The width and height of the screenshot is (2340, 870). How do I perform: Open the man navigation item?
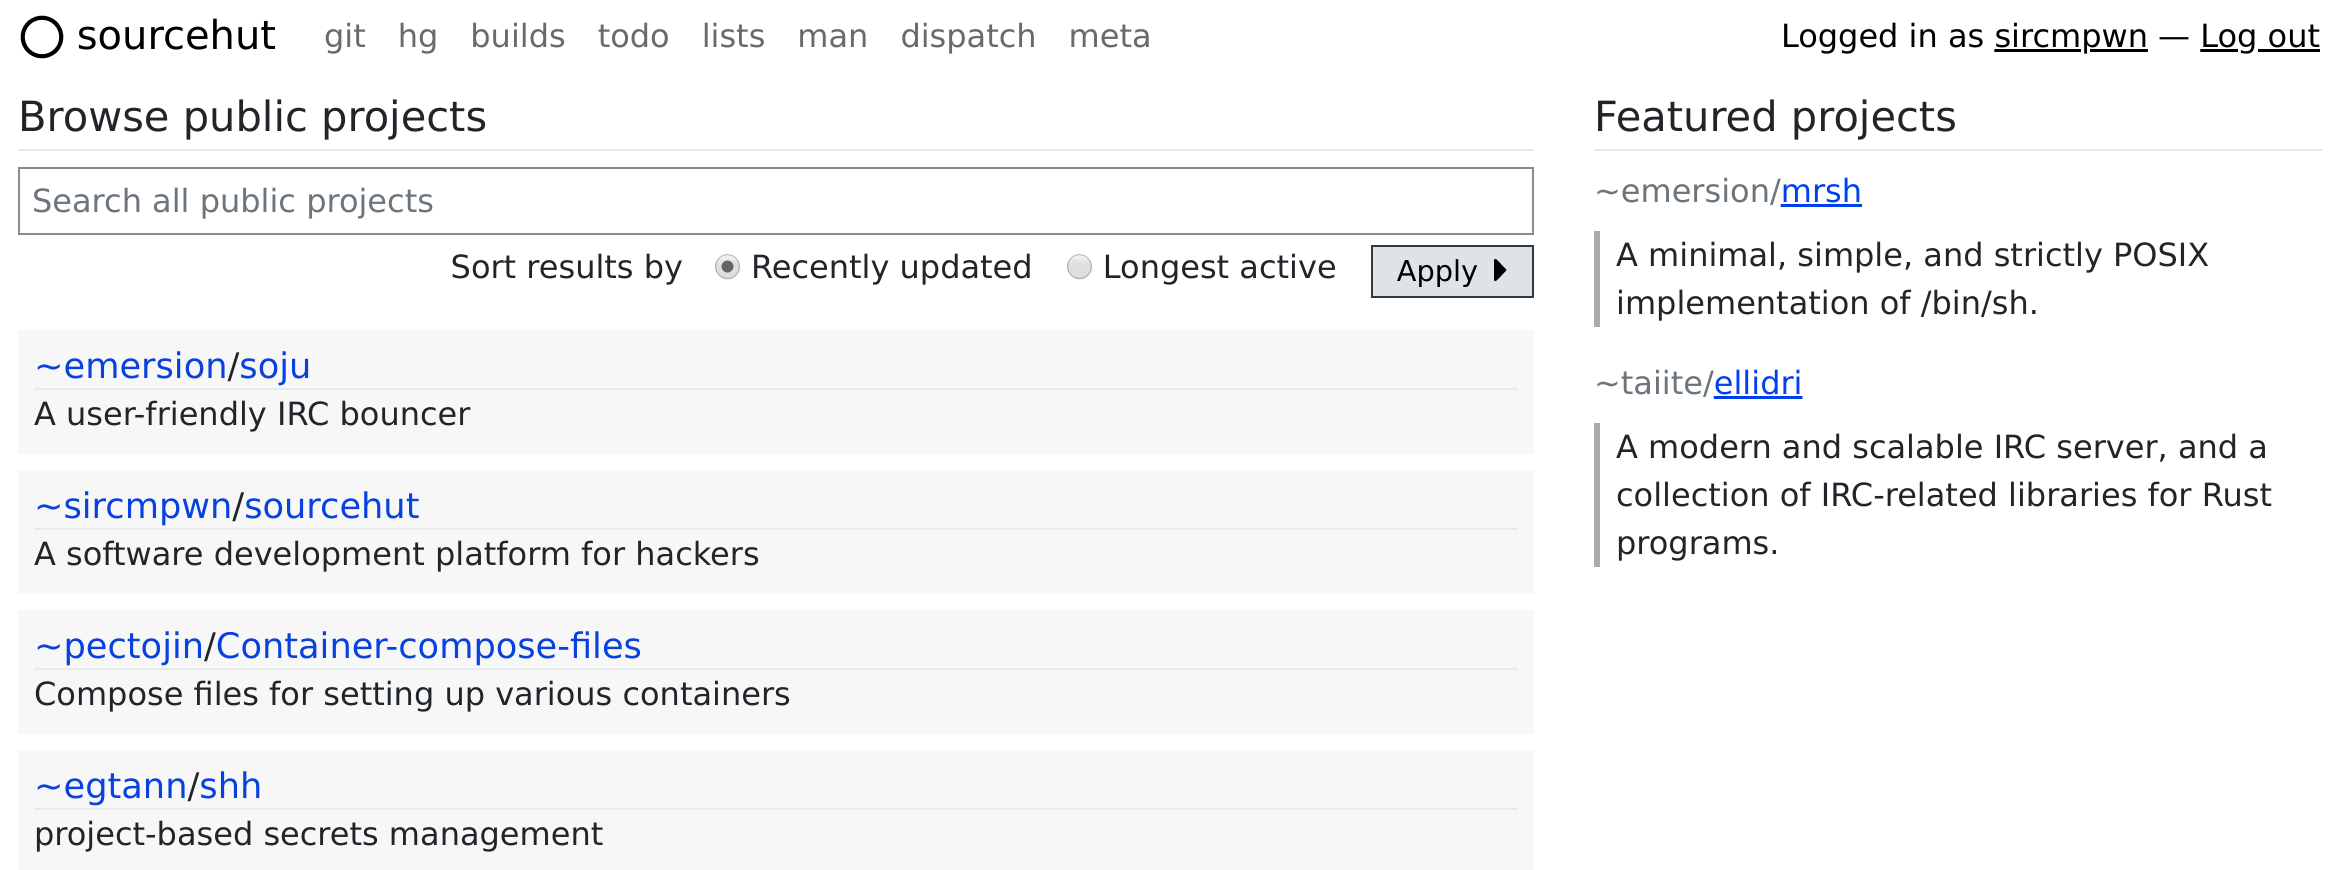click(832, 37)
